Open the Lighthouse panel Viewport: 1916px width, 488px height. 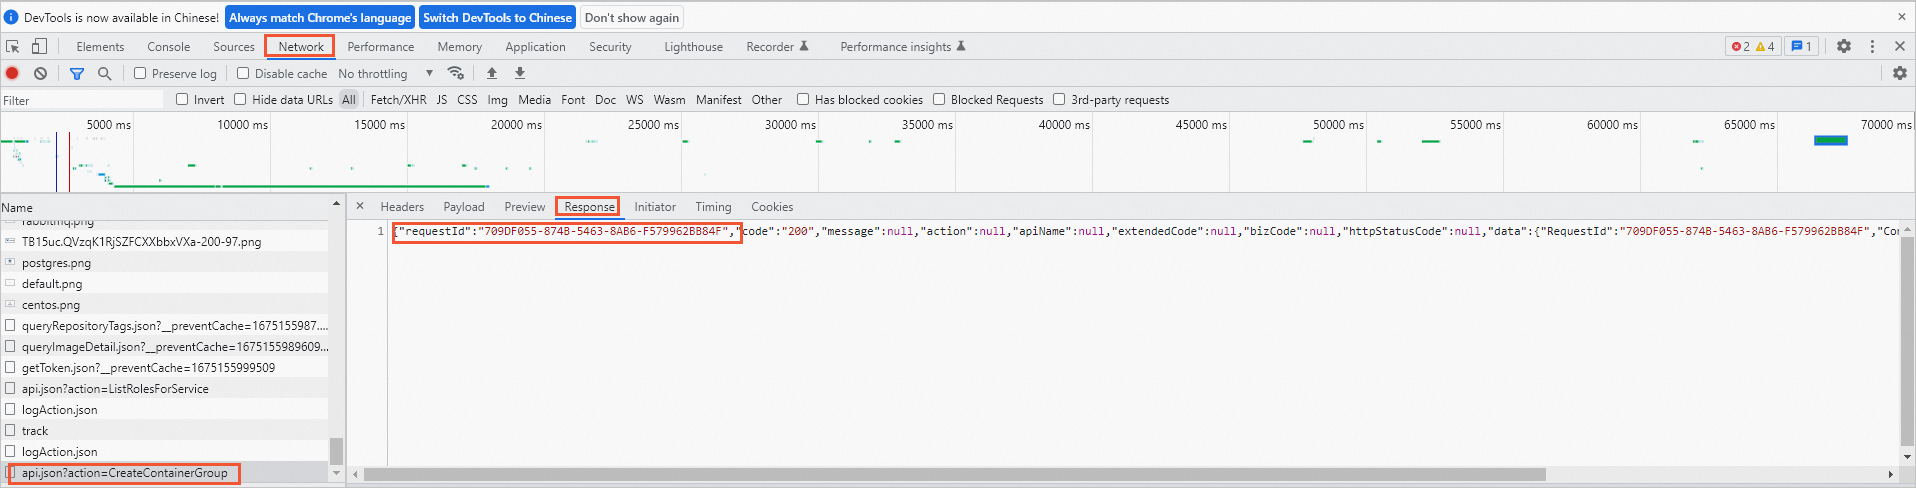click(x=693, y=46)
